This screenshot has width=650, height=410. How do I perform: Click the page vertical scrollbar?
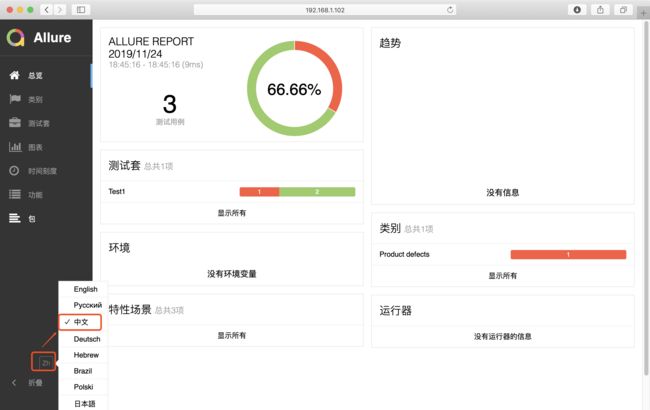tap(646, 199)
